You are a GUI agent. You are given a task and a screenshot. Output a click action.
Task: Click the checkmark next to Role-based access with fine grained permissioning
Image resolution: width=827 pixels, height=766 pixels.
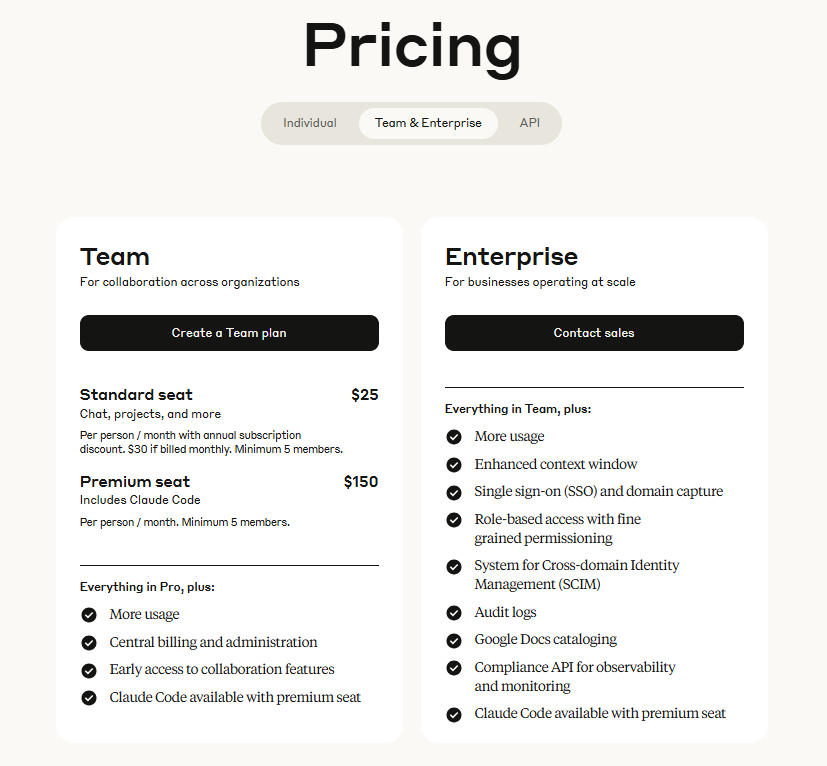[x=454, y=519]
